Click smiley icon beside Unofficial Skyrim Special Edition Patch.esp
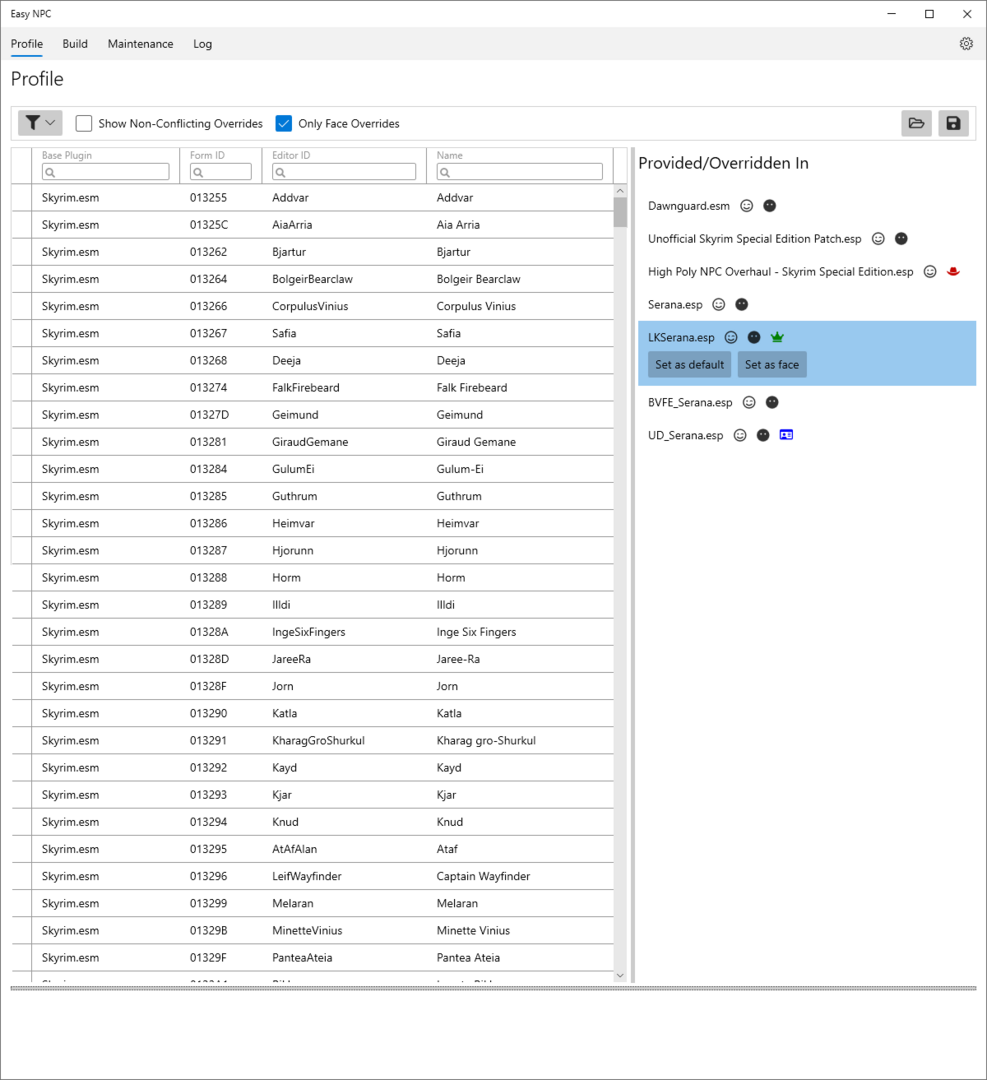This screenshot has width=987, height=1080. tap(878, 239)
